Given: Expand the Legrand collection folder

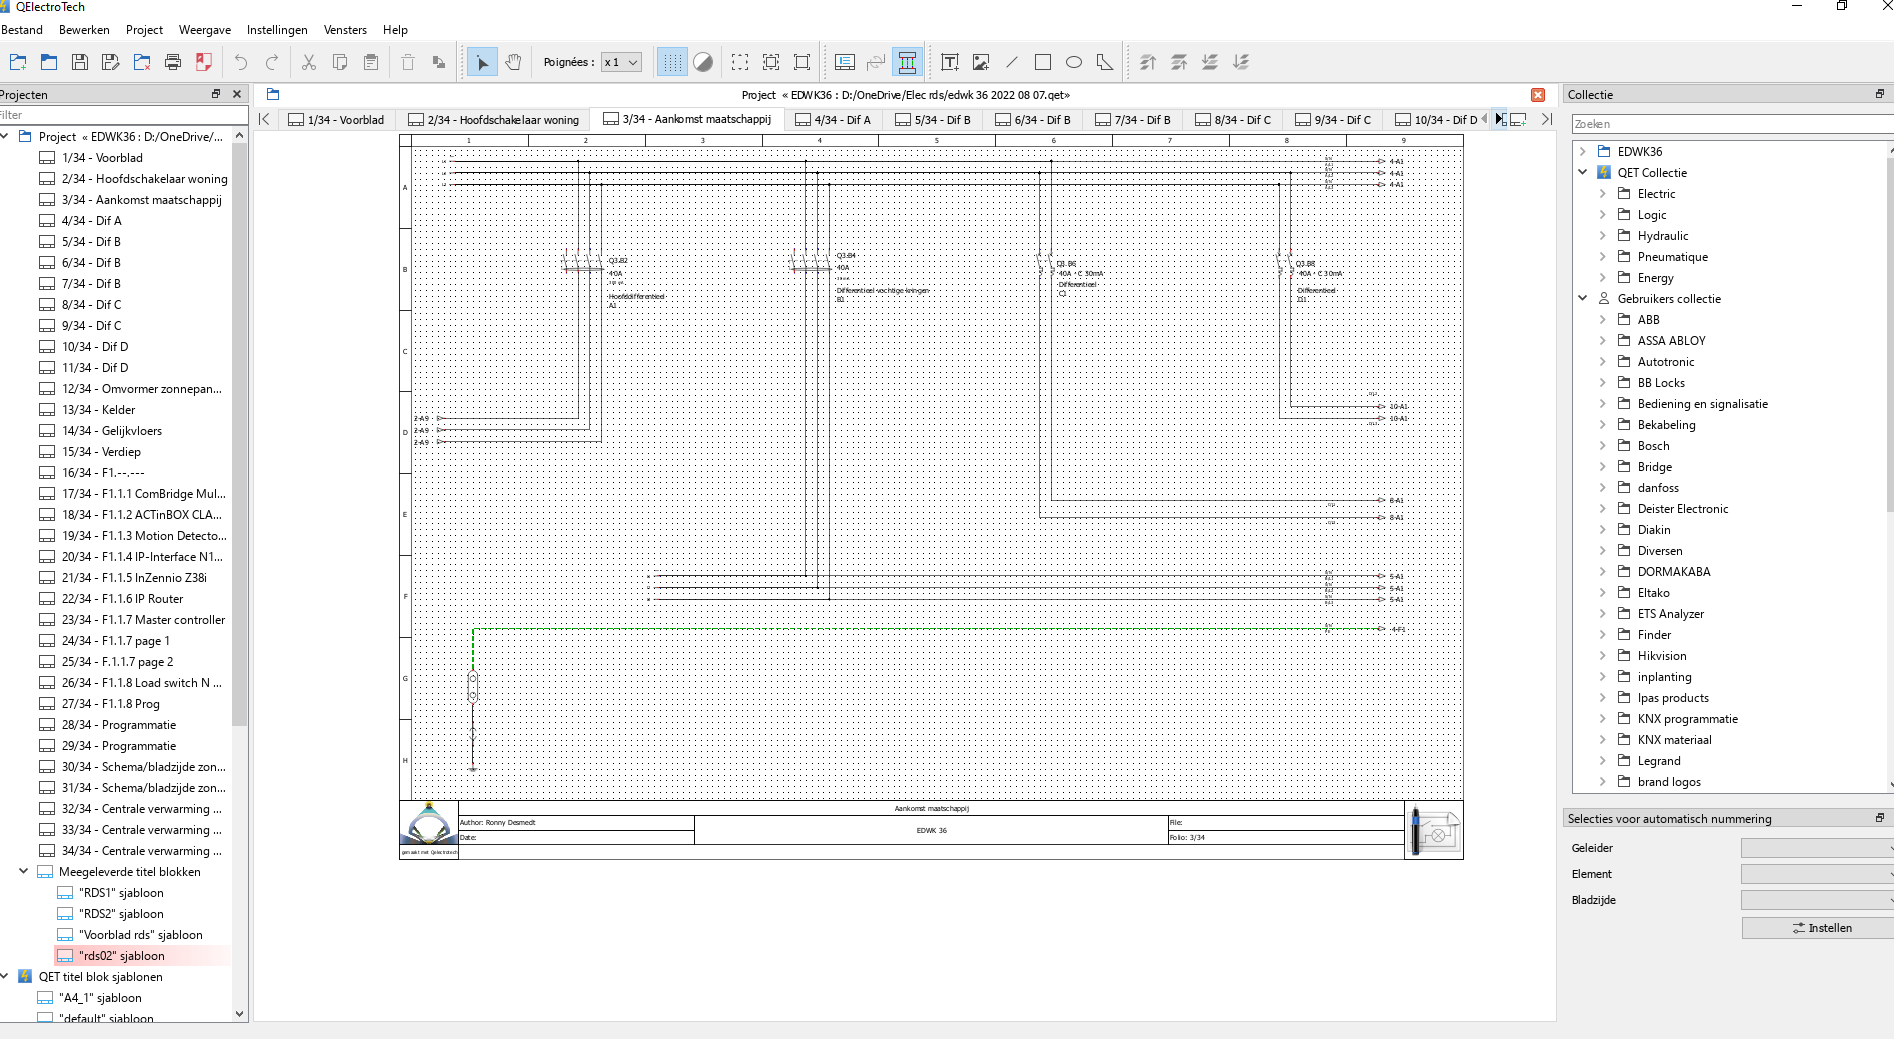Looking at the screenshot, I should 1602,761.
